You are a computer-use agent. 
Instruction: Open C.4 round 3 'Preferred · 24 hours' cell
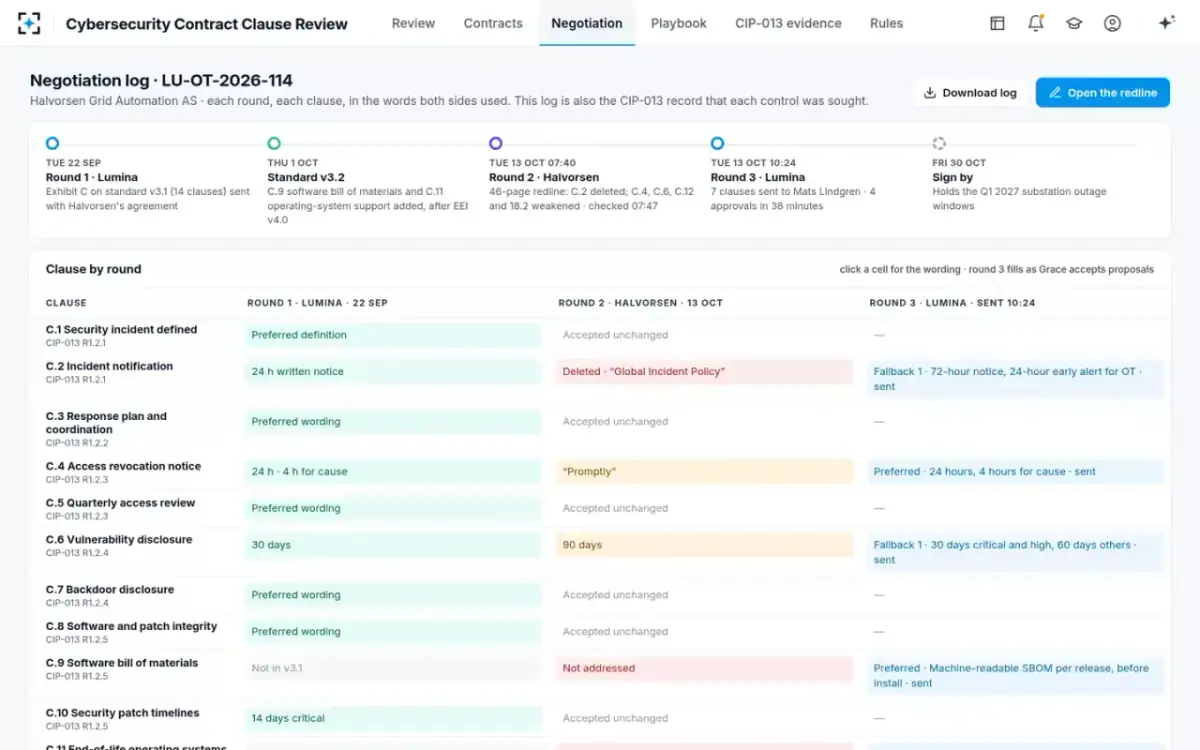tap(1015, 472)
